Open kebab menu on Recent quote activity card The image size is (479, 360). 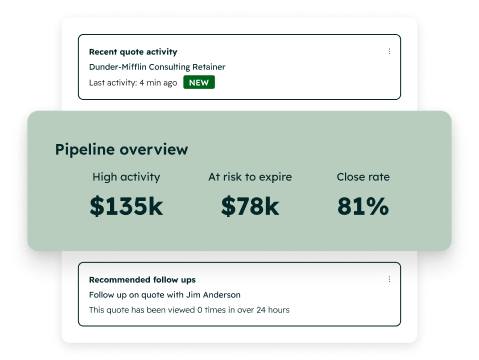(389, 51)
